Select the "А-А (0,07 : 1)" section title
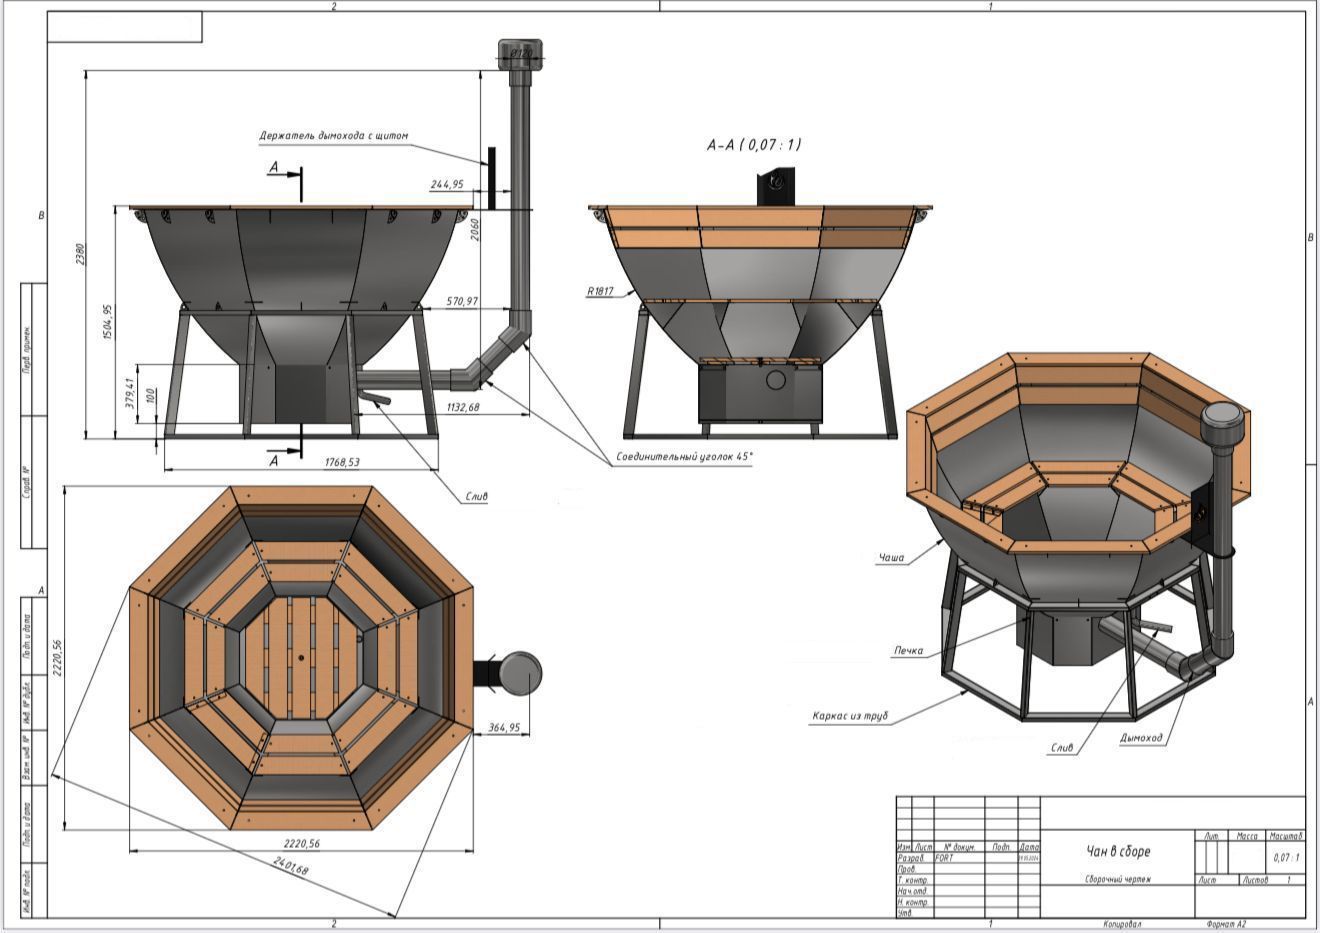The width and height of the screenshot is (1320, 933). (753, 145)
